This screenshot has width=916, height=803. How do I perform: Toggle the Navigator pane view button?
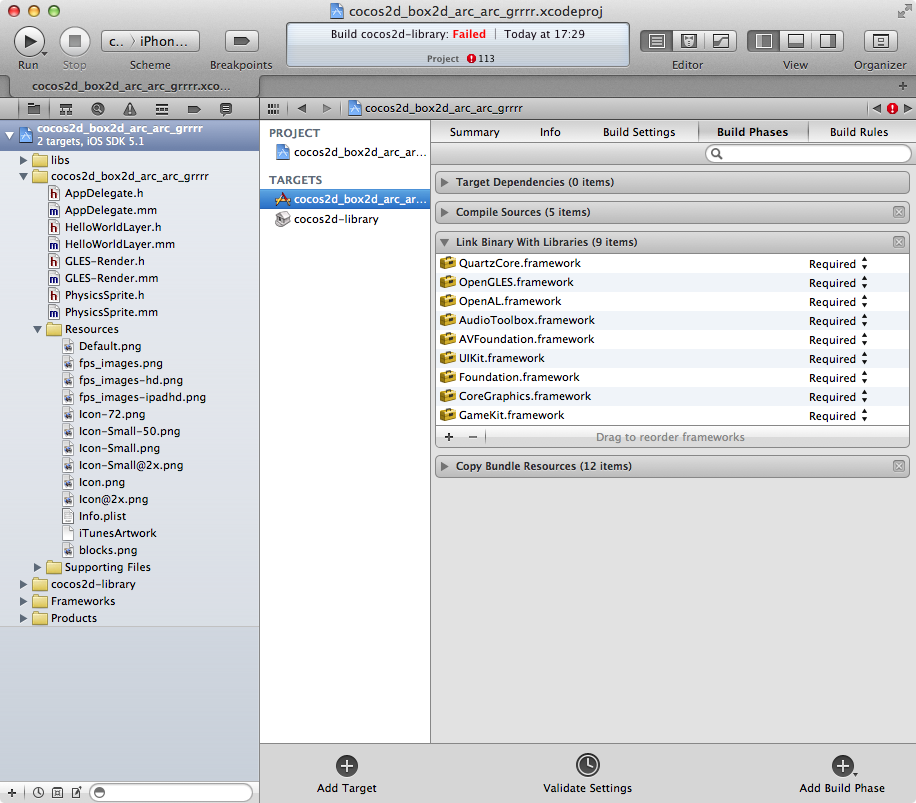click(764, 41)
